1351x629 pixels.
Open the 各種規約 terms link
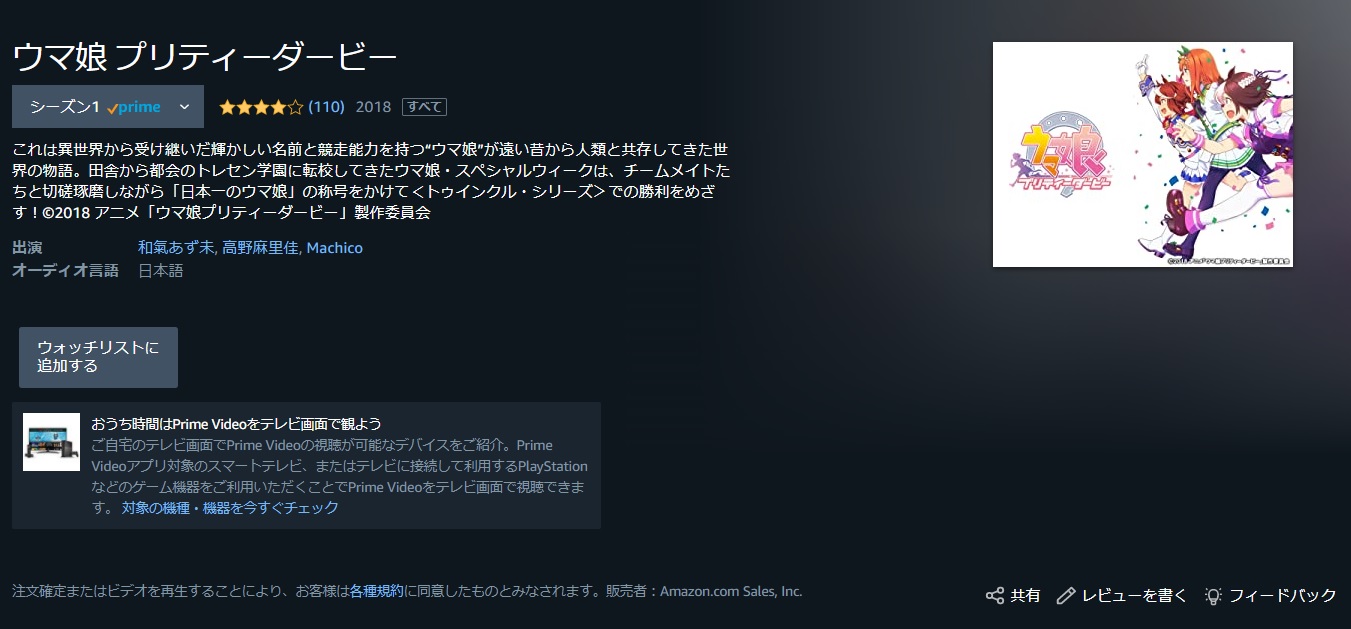(x=377, y=591)
